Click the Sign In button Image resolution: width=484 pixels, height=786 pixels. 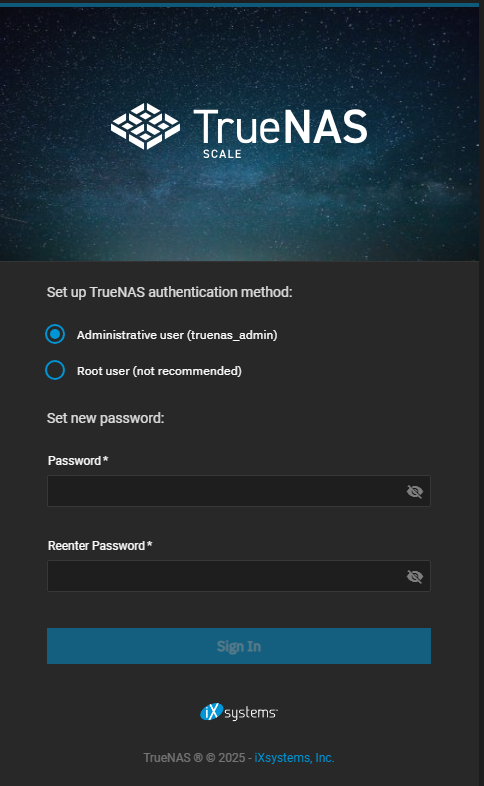pyautogui.click(x=239, y=646)
